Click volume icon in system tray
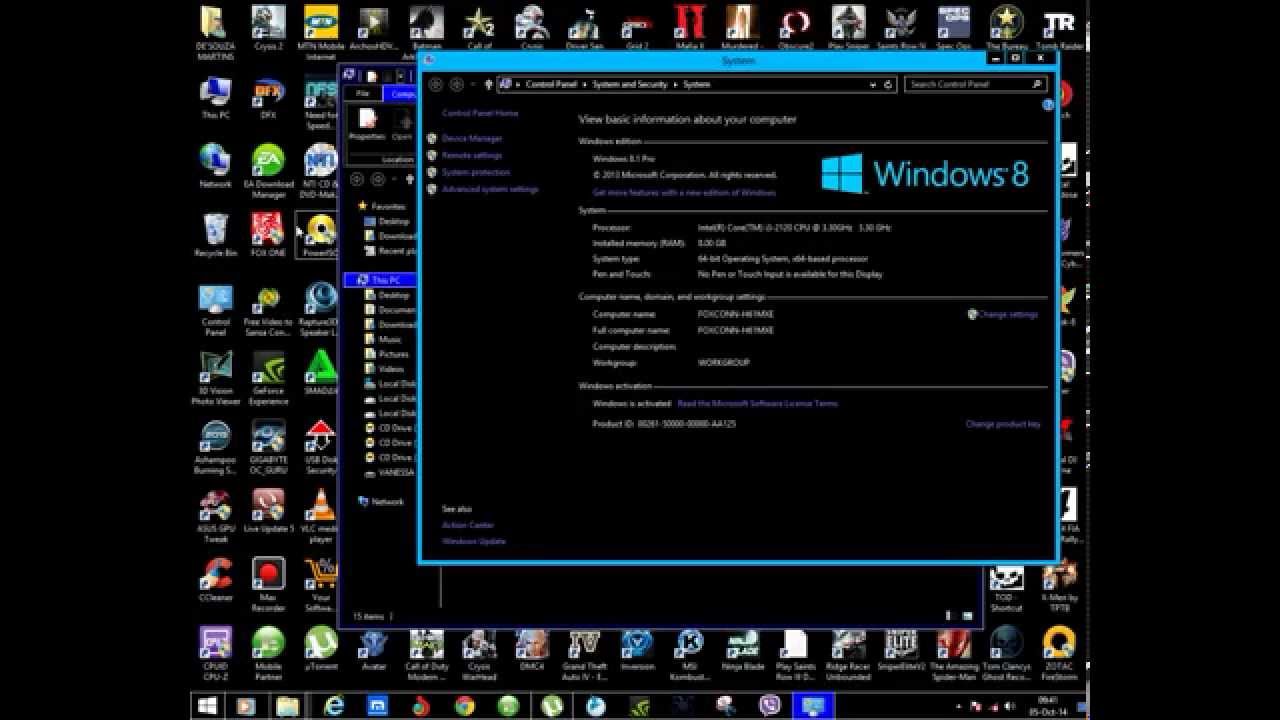Image resolution: width=1280 pixels, height=720 pixels. click(1012, 707)
